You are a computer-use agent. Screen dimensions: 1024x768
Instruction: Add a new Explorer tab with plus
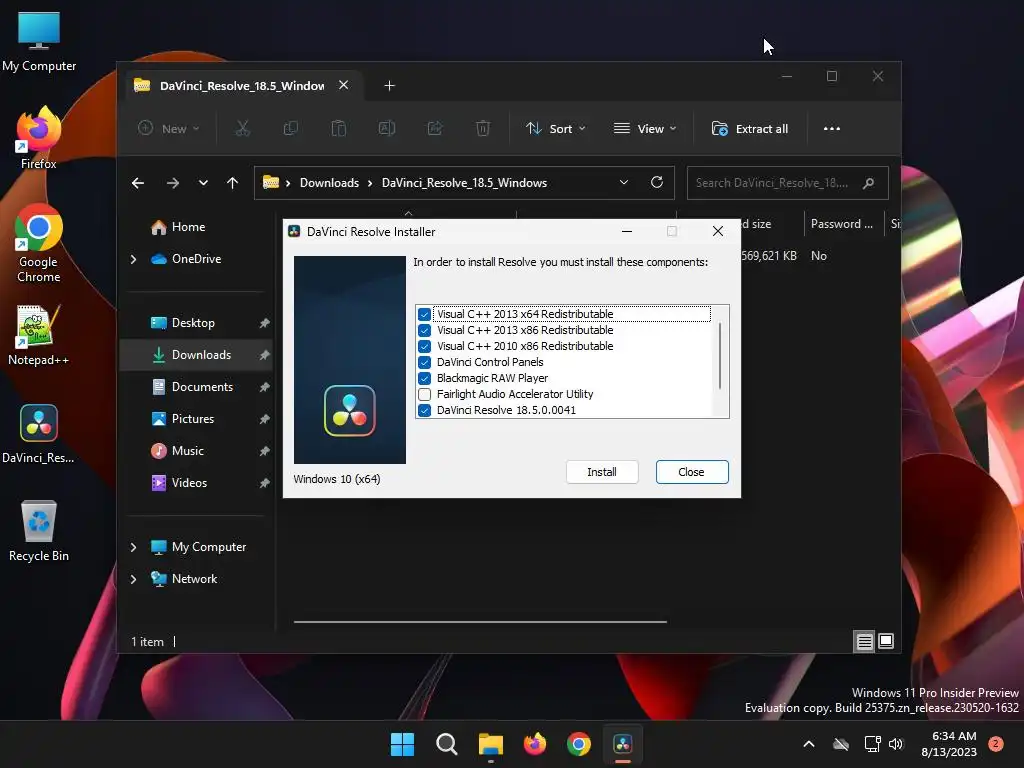[x=389, y=86]
